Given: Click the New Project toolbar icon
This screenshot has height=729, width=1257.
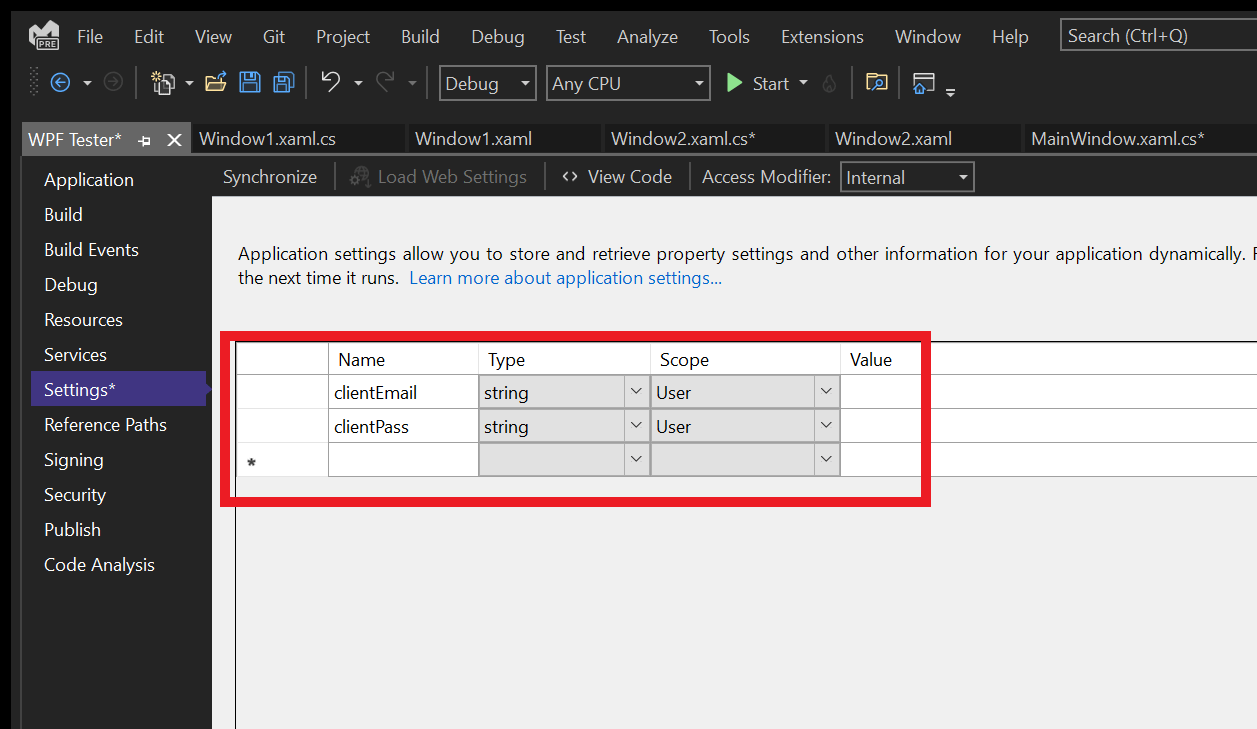Looking at the screenshot, I should pyautogui.click(x=163, y=83).
